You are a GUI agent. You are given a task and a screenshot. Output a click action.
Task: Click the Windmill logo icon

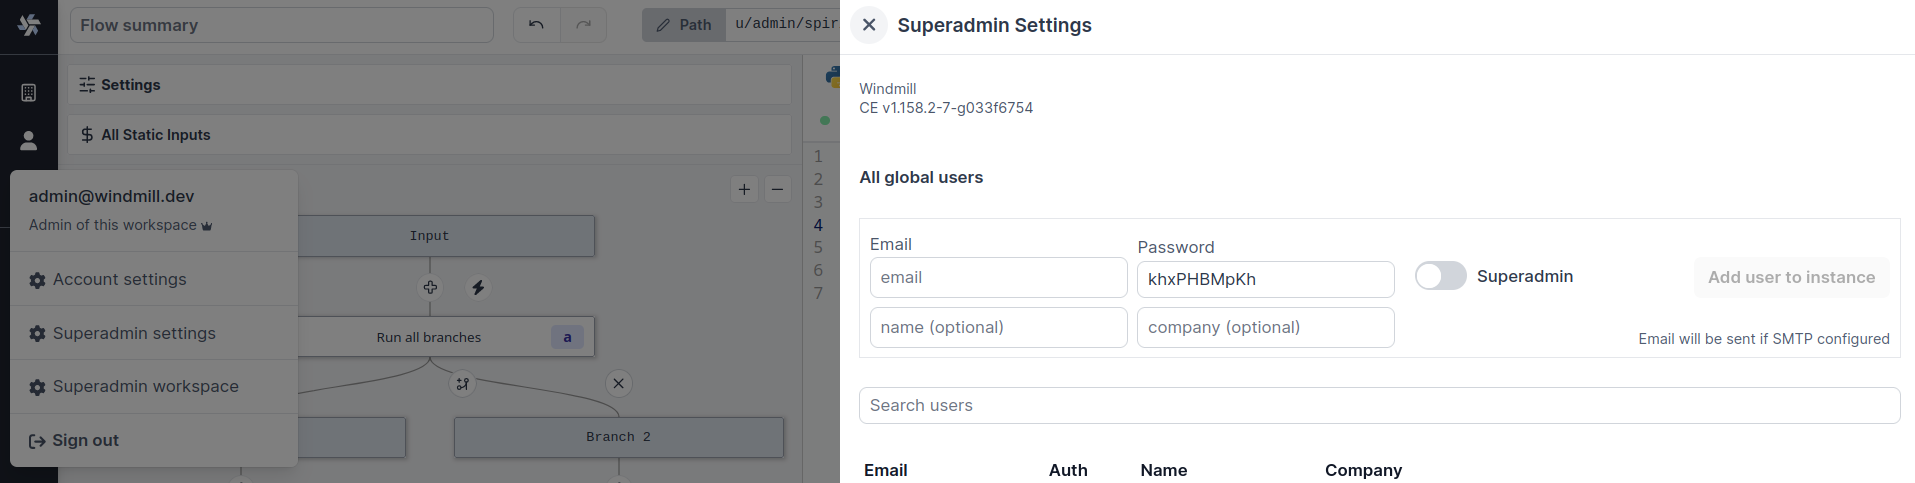(29, 25)
